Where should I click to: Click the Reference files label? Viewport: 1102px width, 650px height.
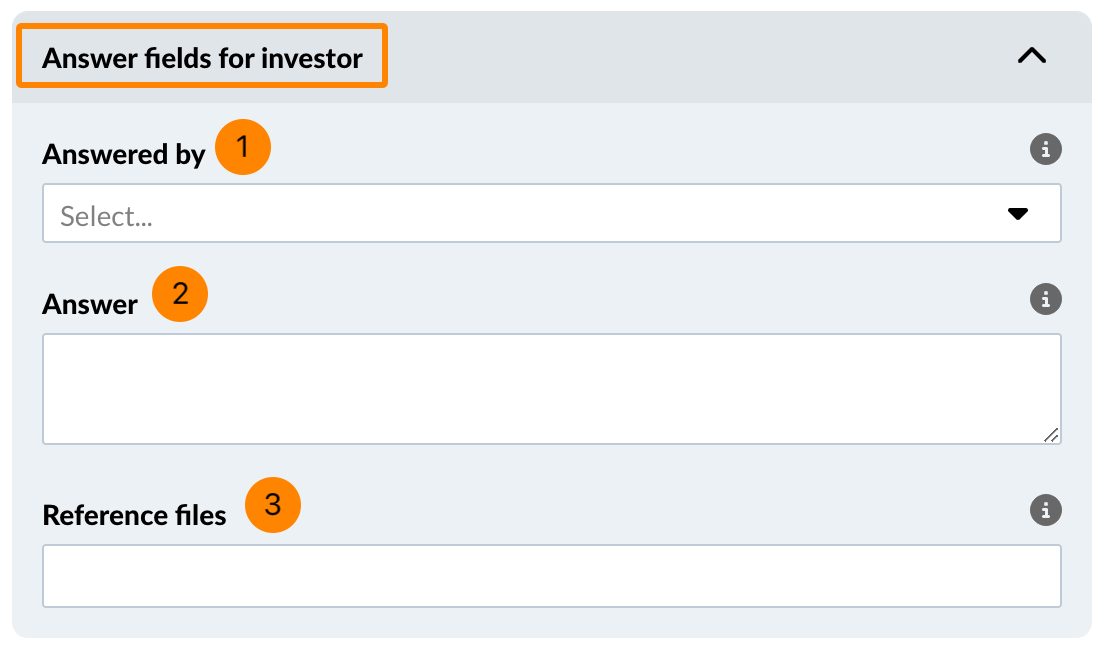[x=134, y=516]
